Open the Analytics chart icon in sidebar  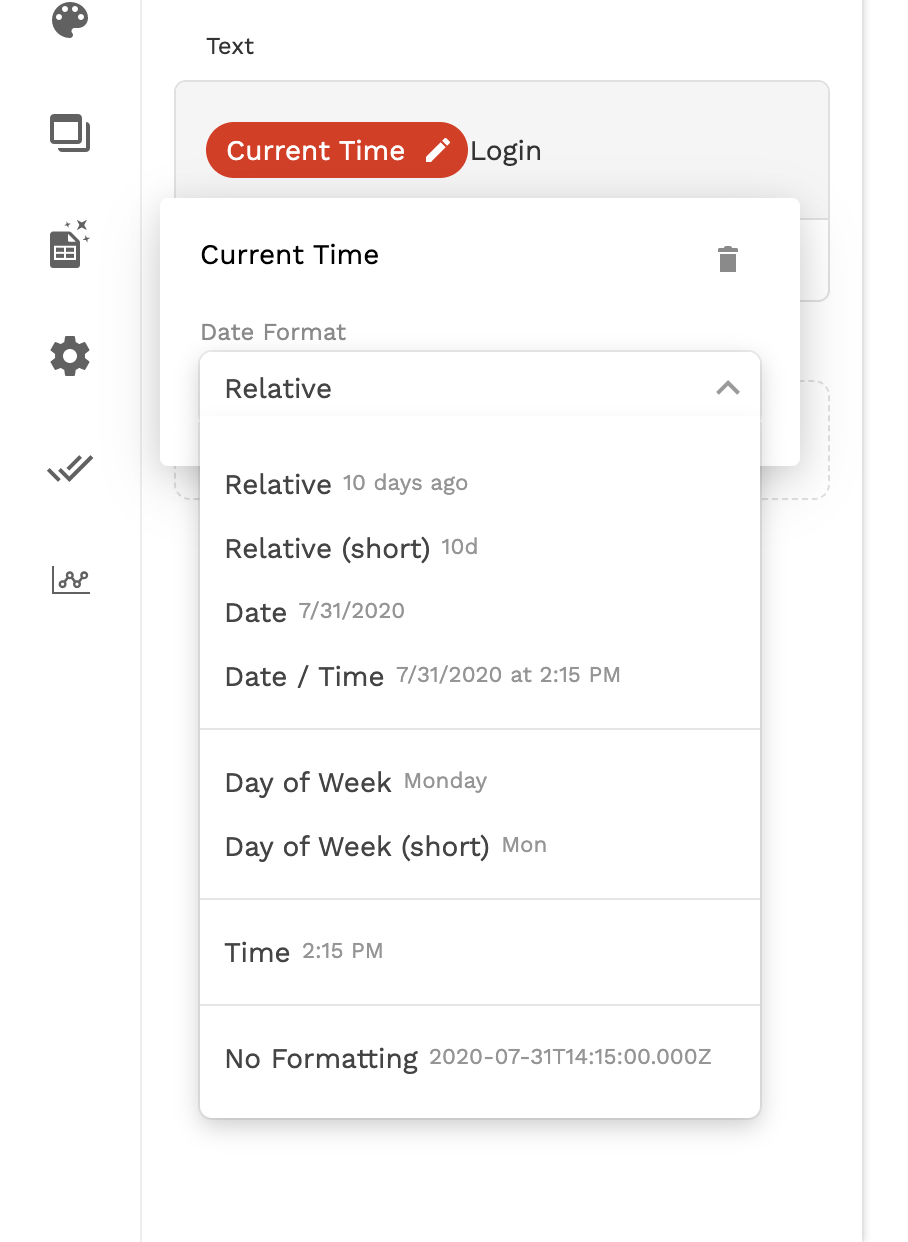pyautogui.click(x=70, y=580)
